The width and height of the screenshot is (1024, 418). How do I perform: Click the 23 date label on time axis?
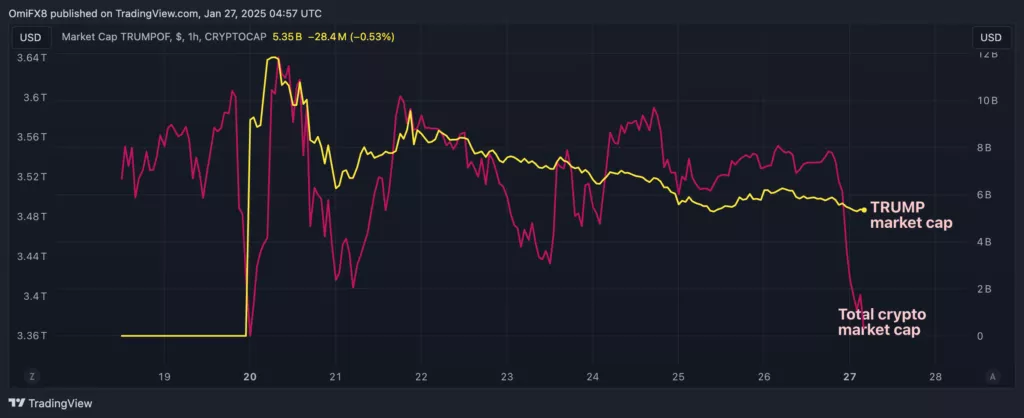point(507,376)
